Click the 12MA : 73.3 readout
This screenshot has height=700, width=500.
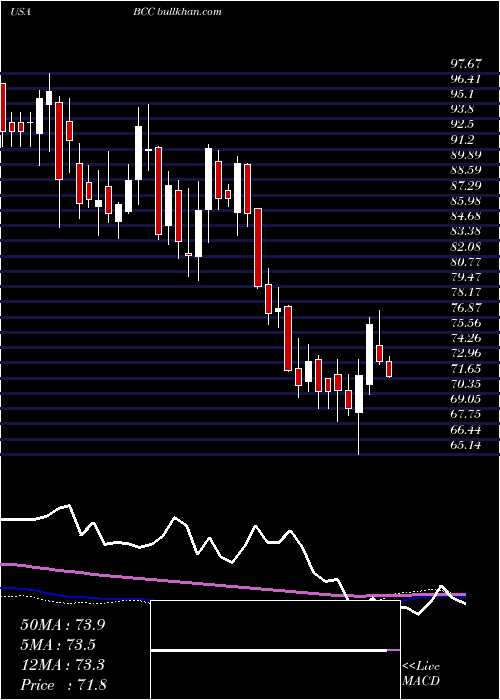pos(62,665)
